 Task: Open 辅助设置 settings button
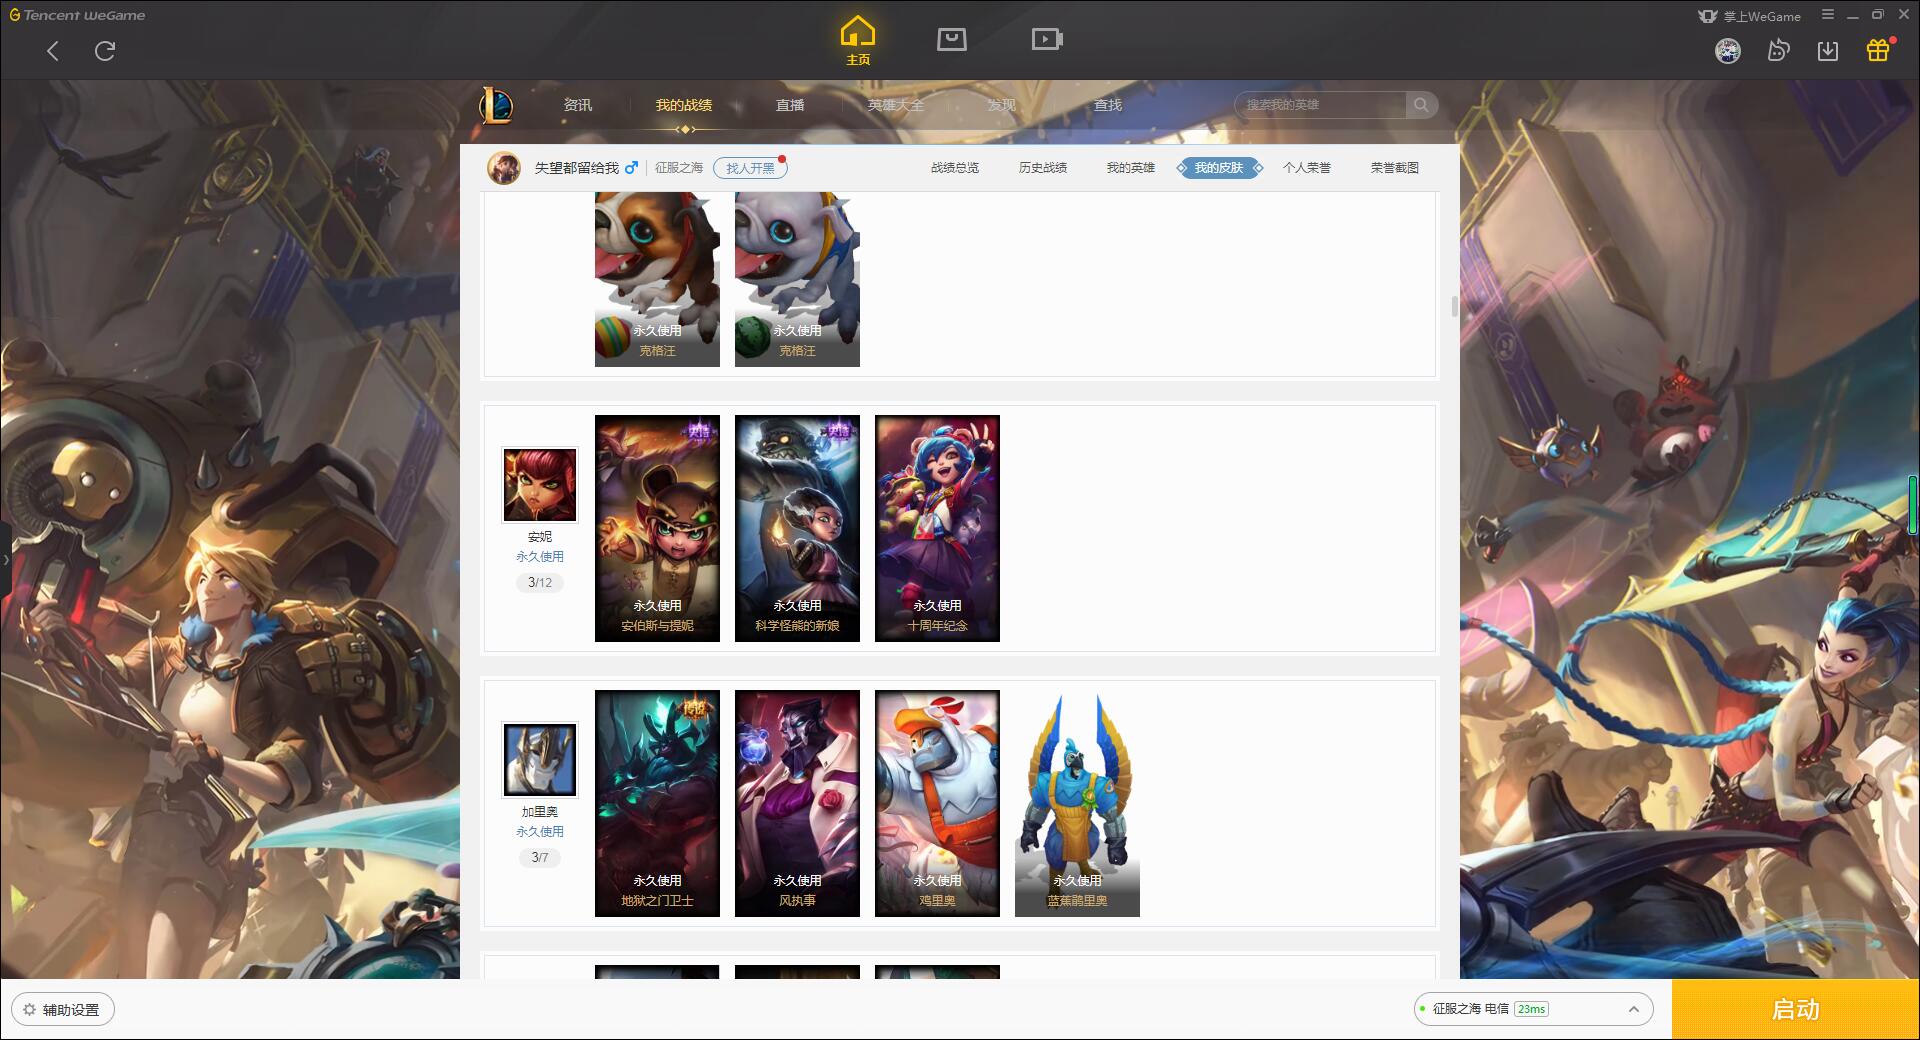(x=62, y=1010)
